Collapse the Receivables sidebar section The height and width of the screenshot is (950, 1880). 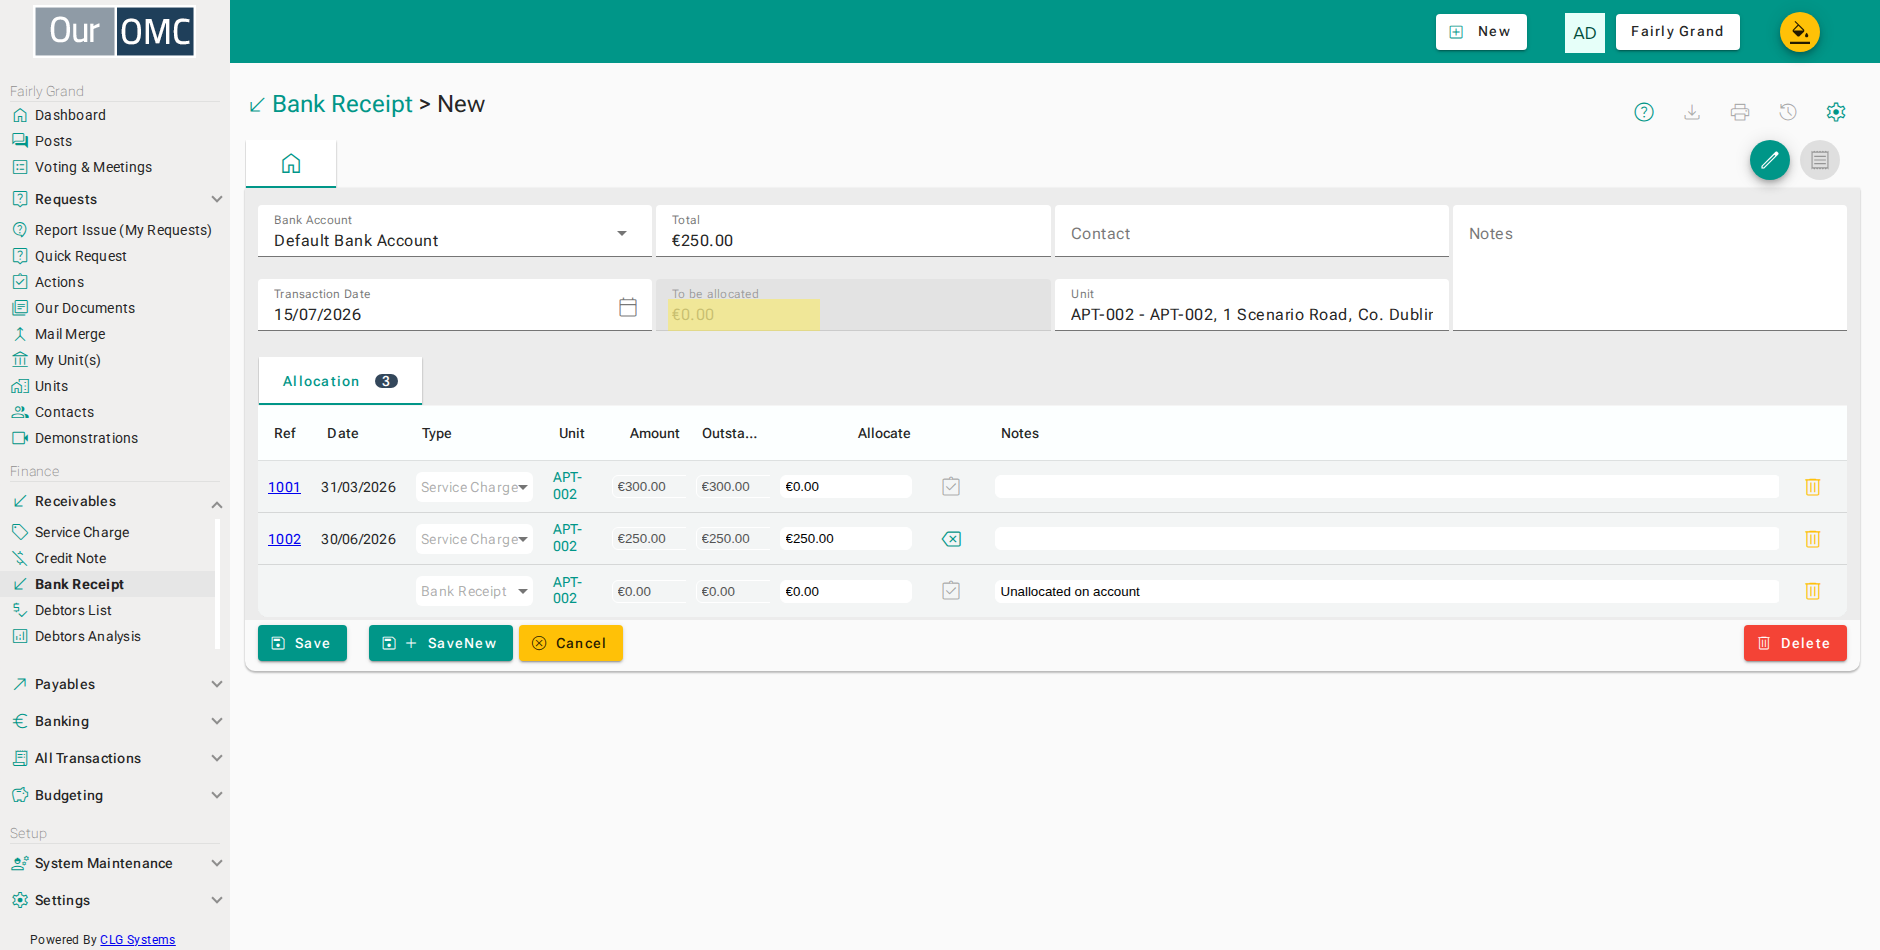click(116, 501)
